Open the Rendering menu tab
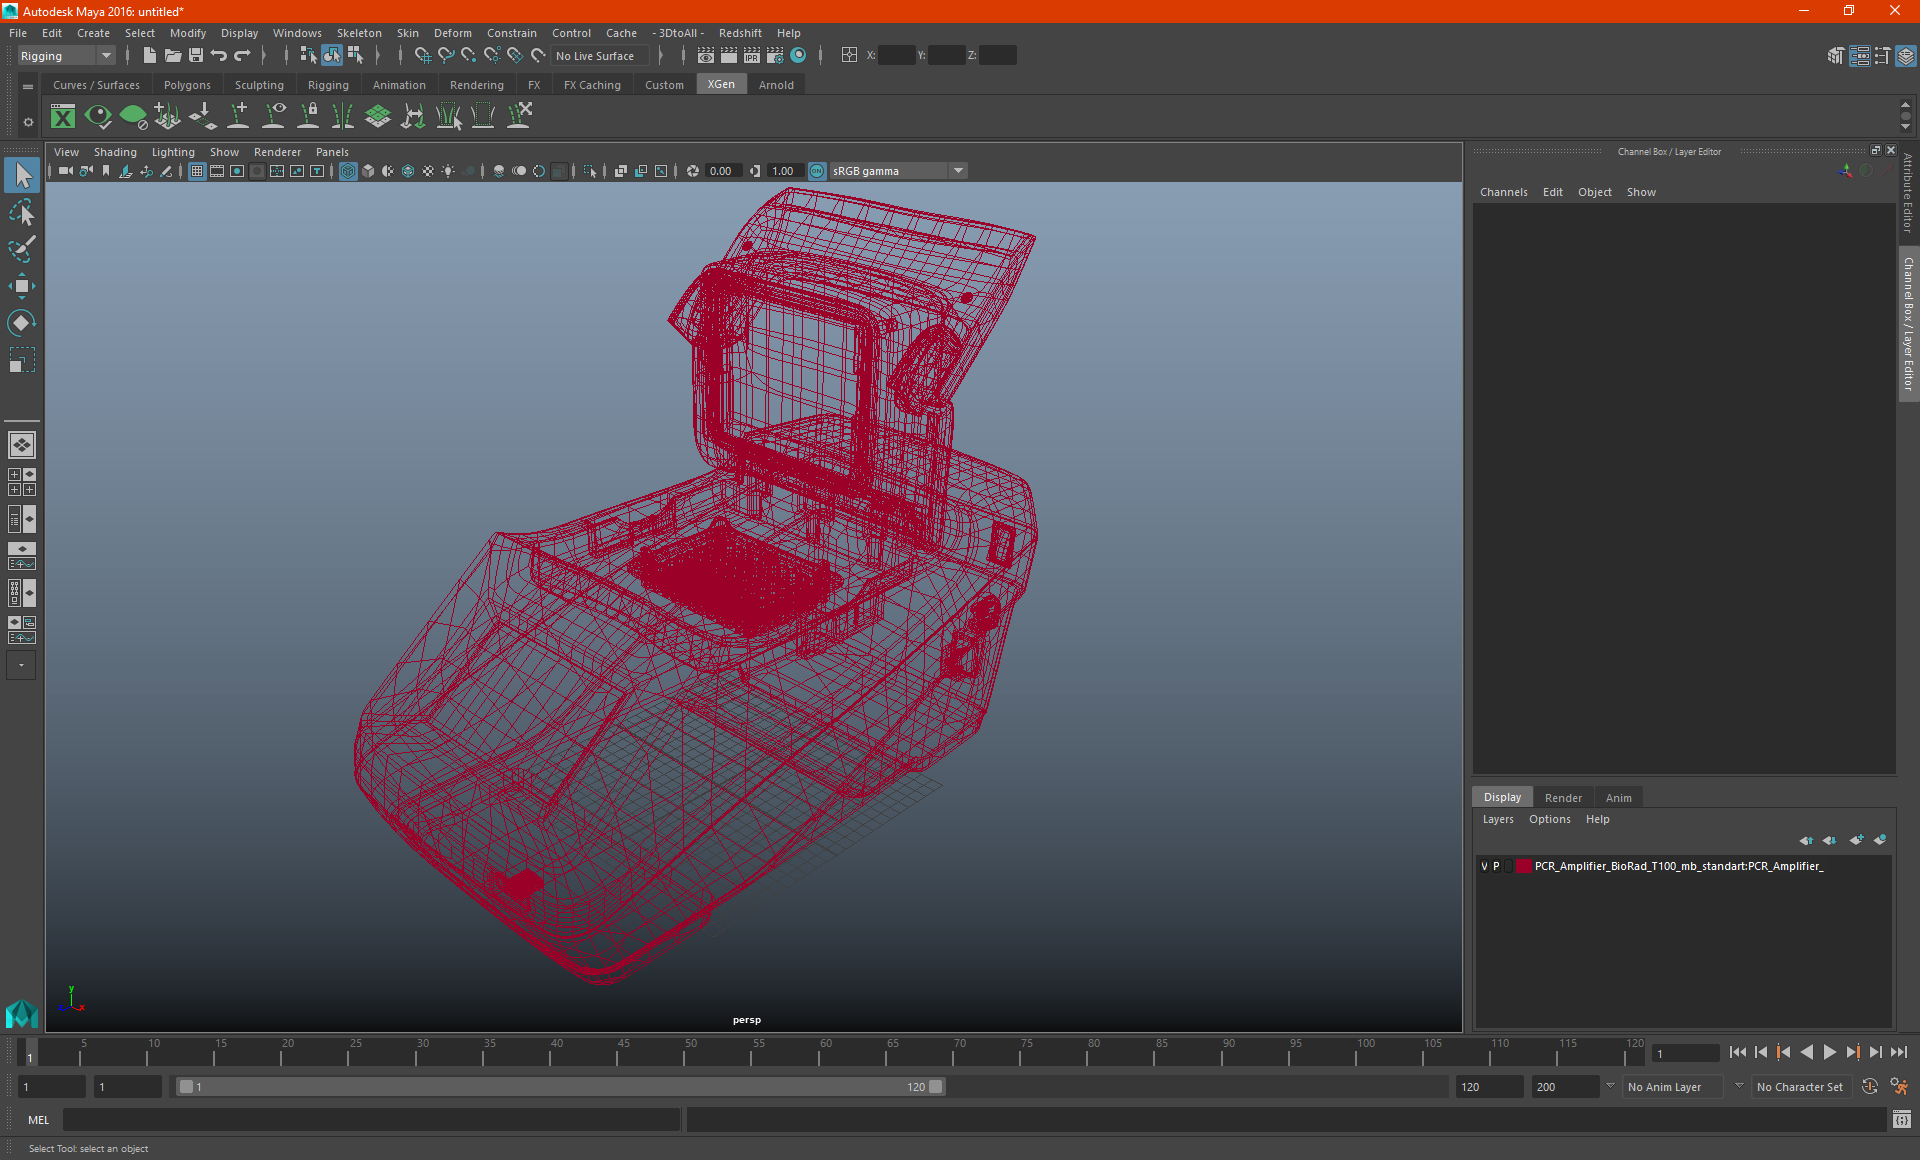This screenshot has height=1160, width=1920. pyautogui.click(x=477, y=85)
